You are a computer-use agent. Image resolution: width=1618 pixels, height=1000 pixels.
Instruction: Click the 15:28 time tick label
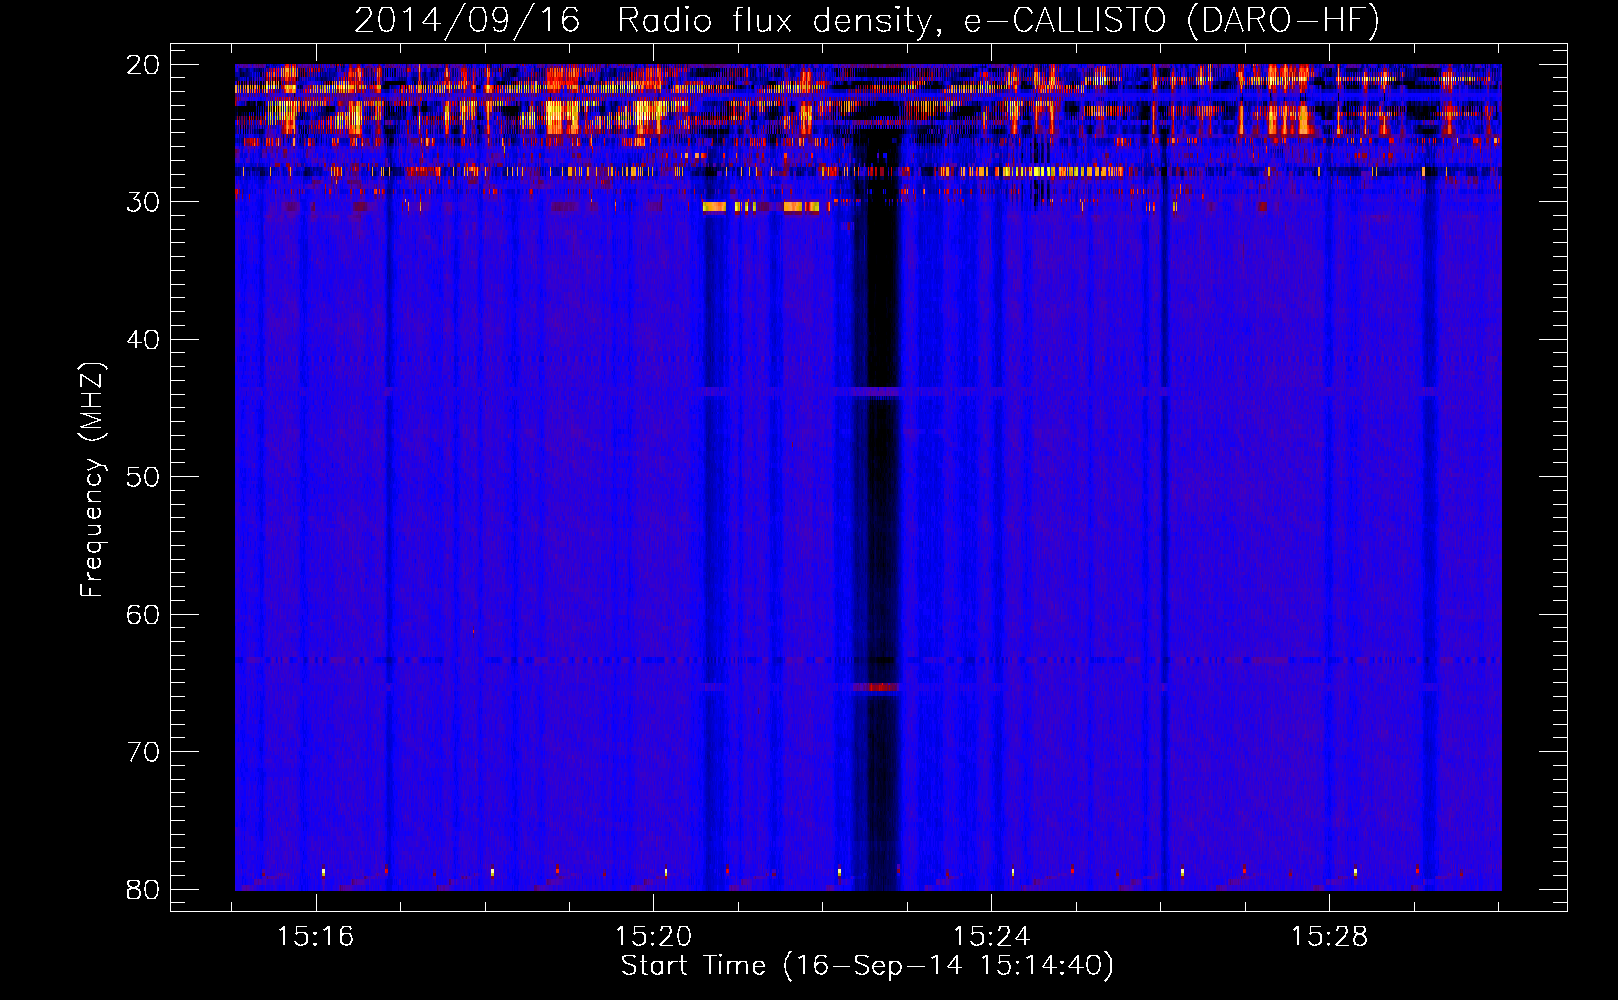point(1329,937)
